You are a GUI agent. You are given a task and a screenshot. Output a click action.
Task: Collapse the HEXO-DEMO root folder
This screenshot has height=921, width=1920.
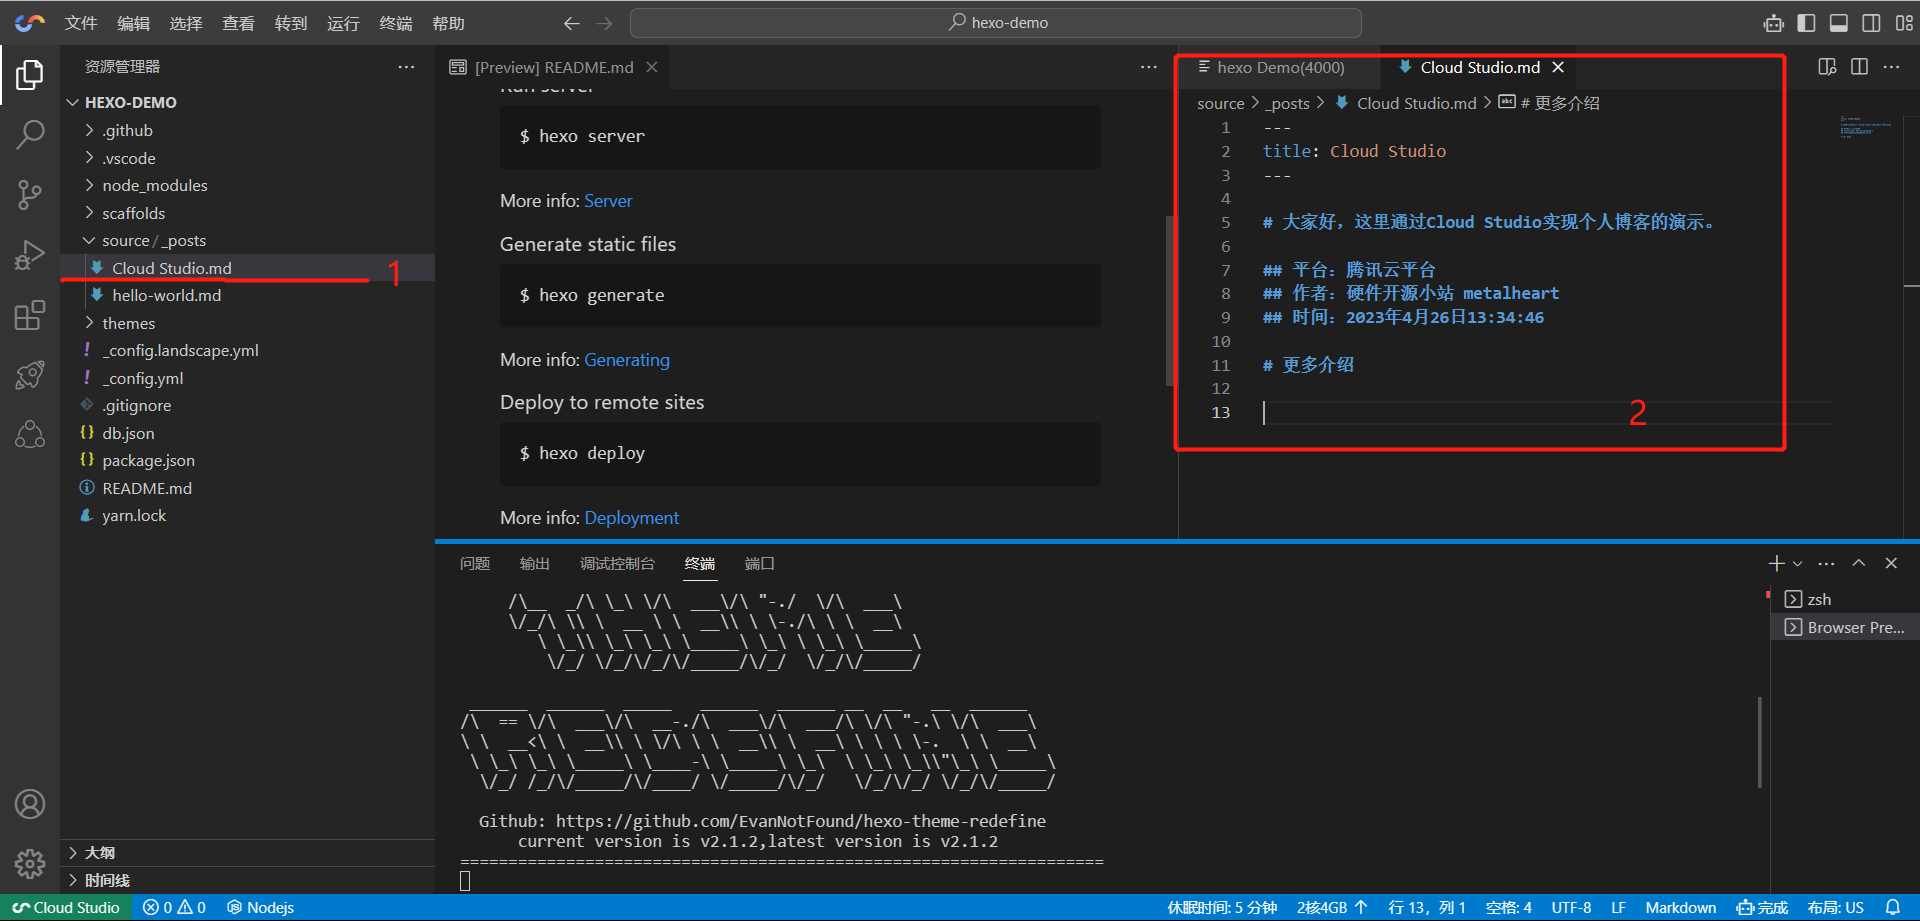73,102
